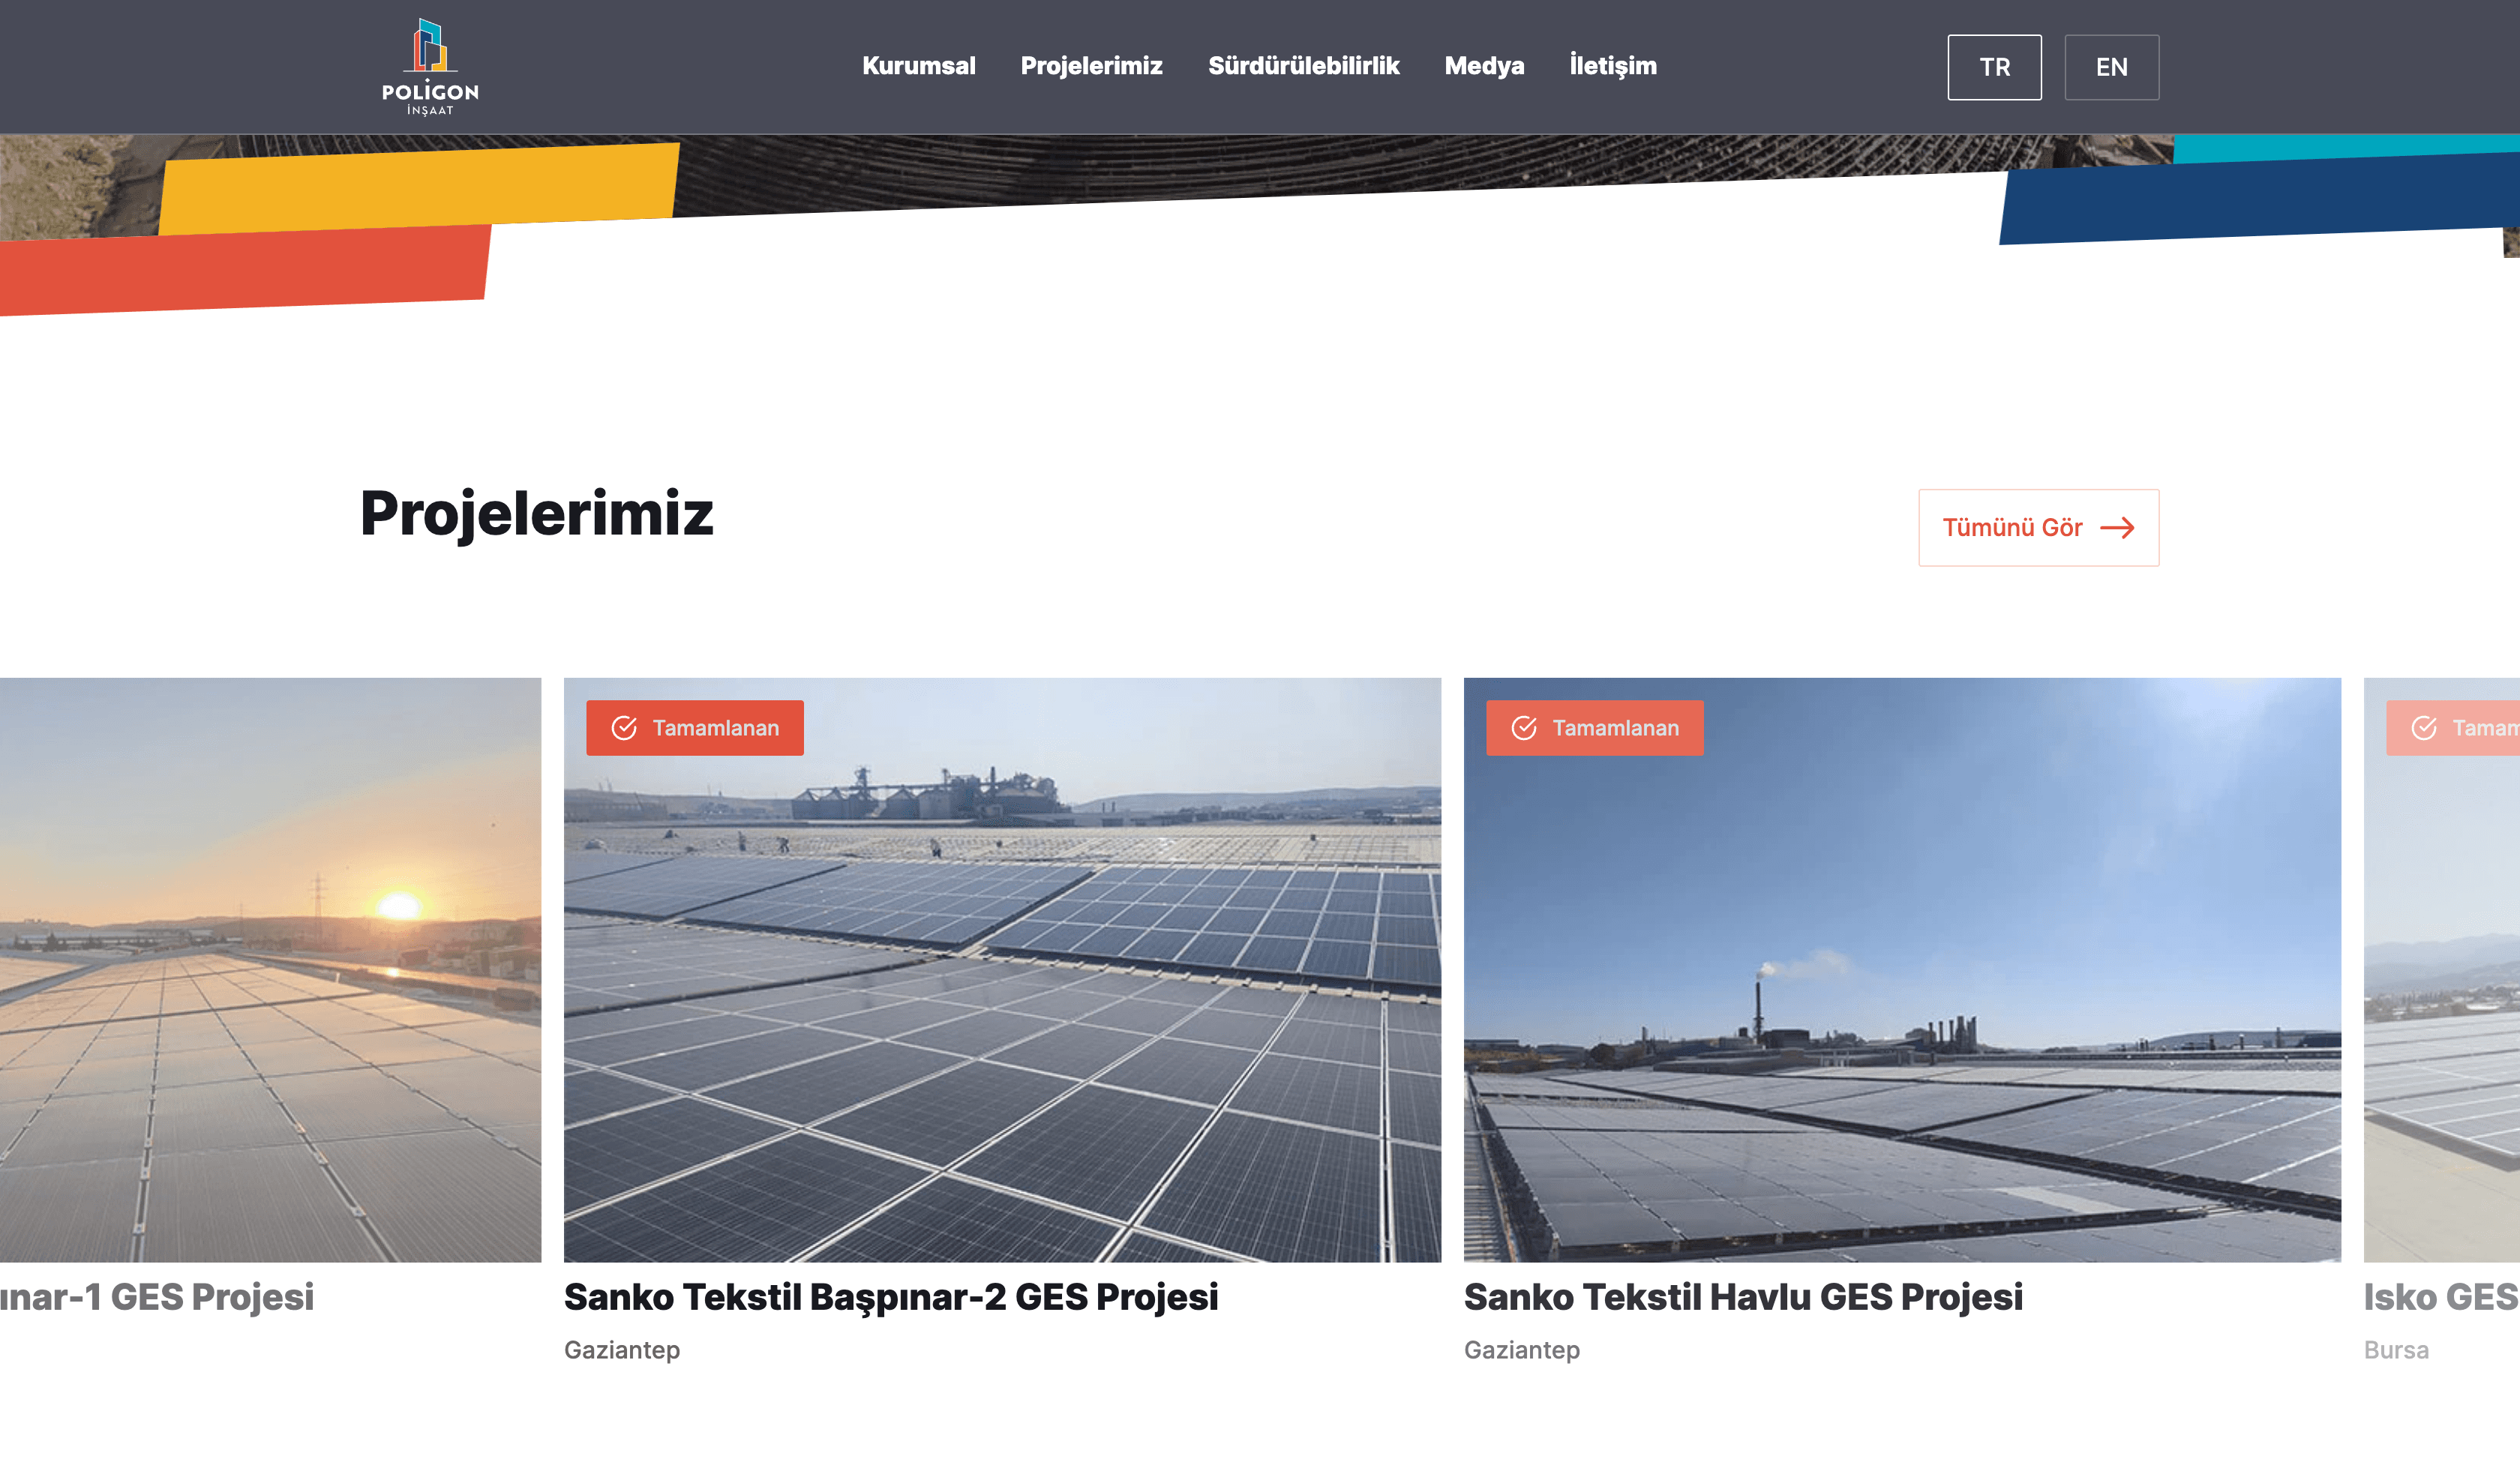The image size is (2520, 1462).
Task: Open the Sürdürülebilirlik menu
Action: 1303,66
